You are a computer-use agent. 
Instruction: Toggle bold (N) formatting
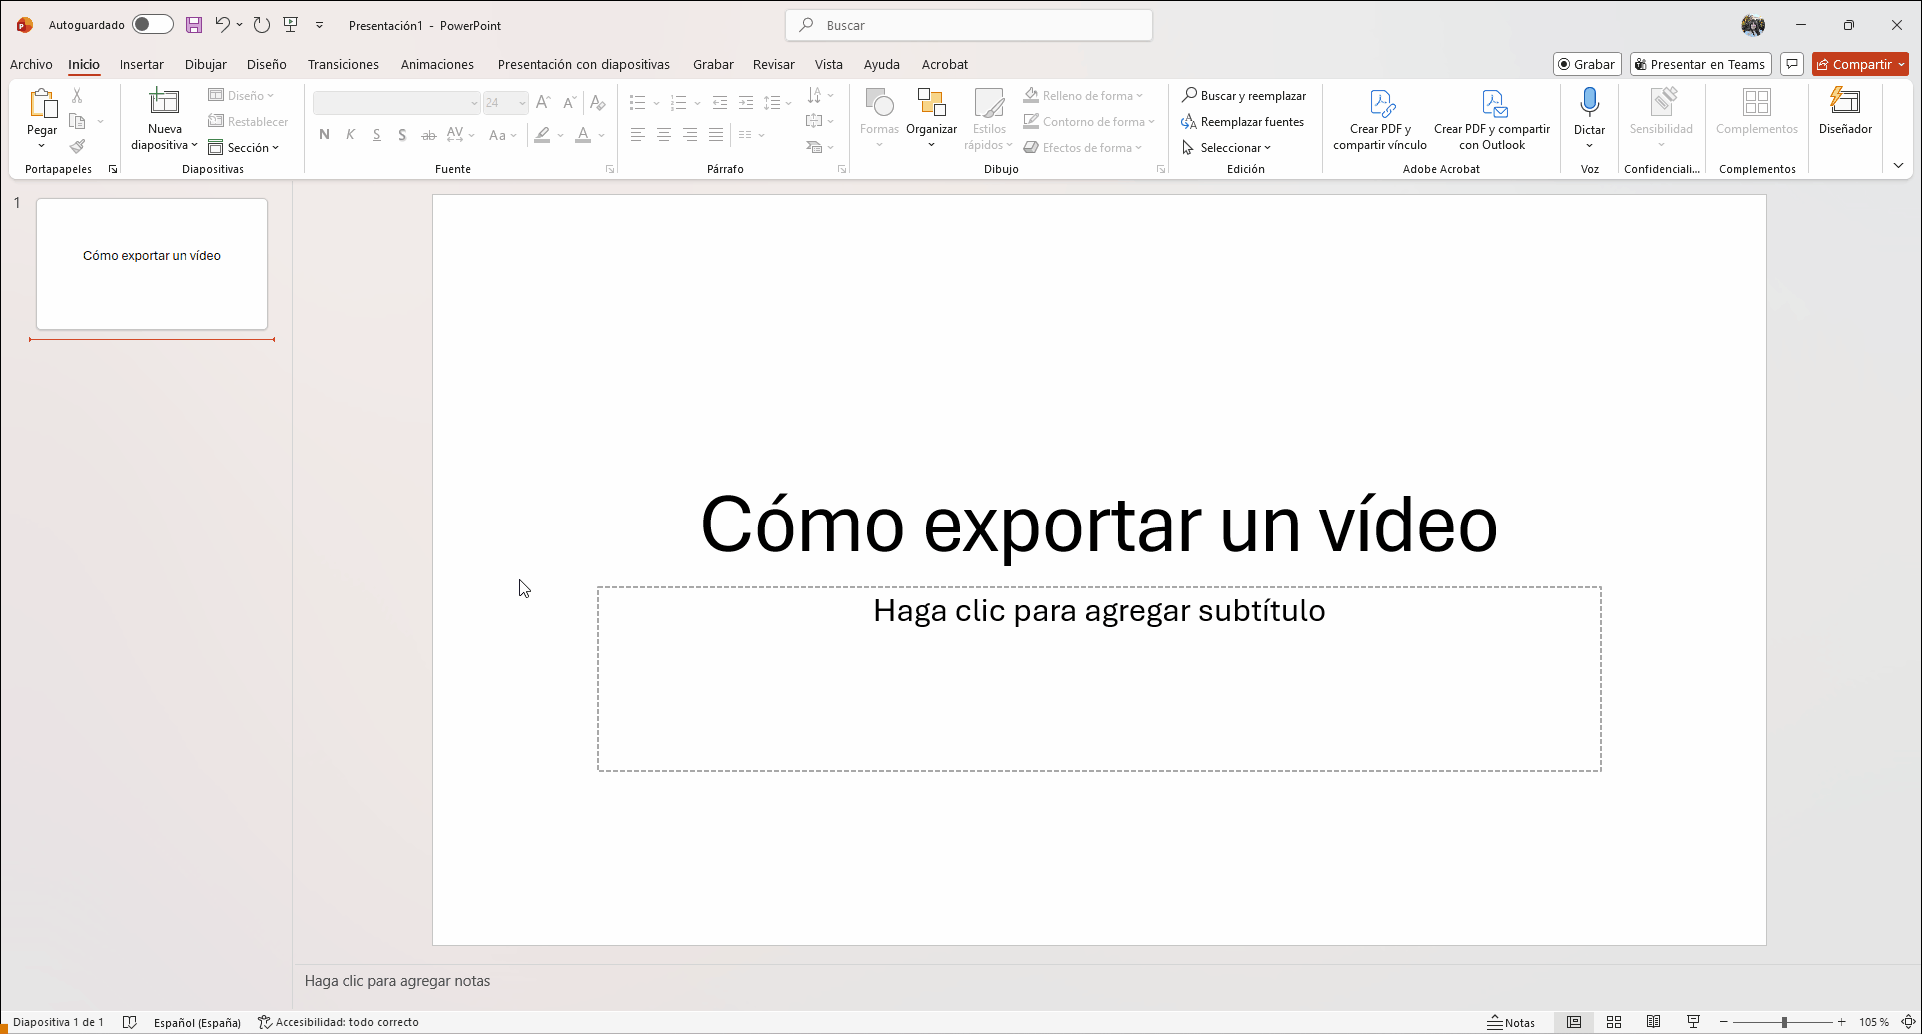tap(324, 134)
